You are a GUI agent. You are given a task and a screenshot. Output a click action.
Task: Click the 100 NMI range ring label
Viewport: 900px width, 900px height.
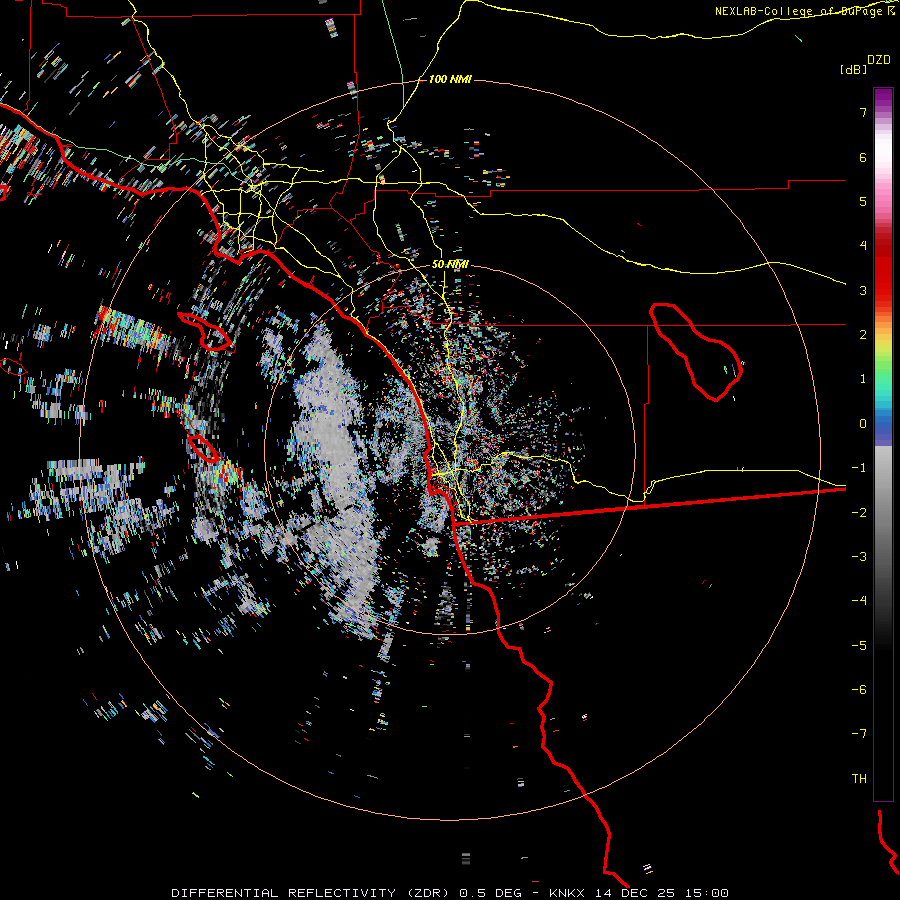450,79
